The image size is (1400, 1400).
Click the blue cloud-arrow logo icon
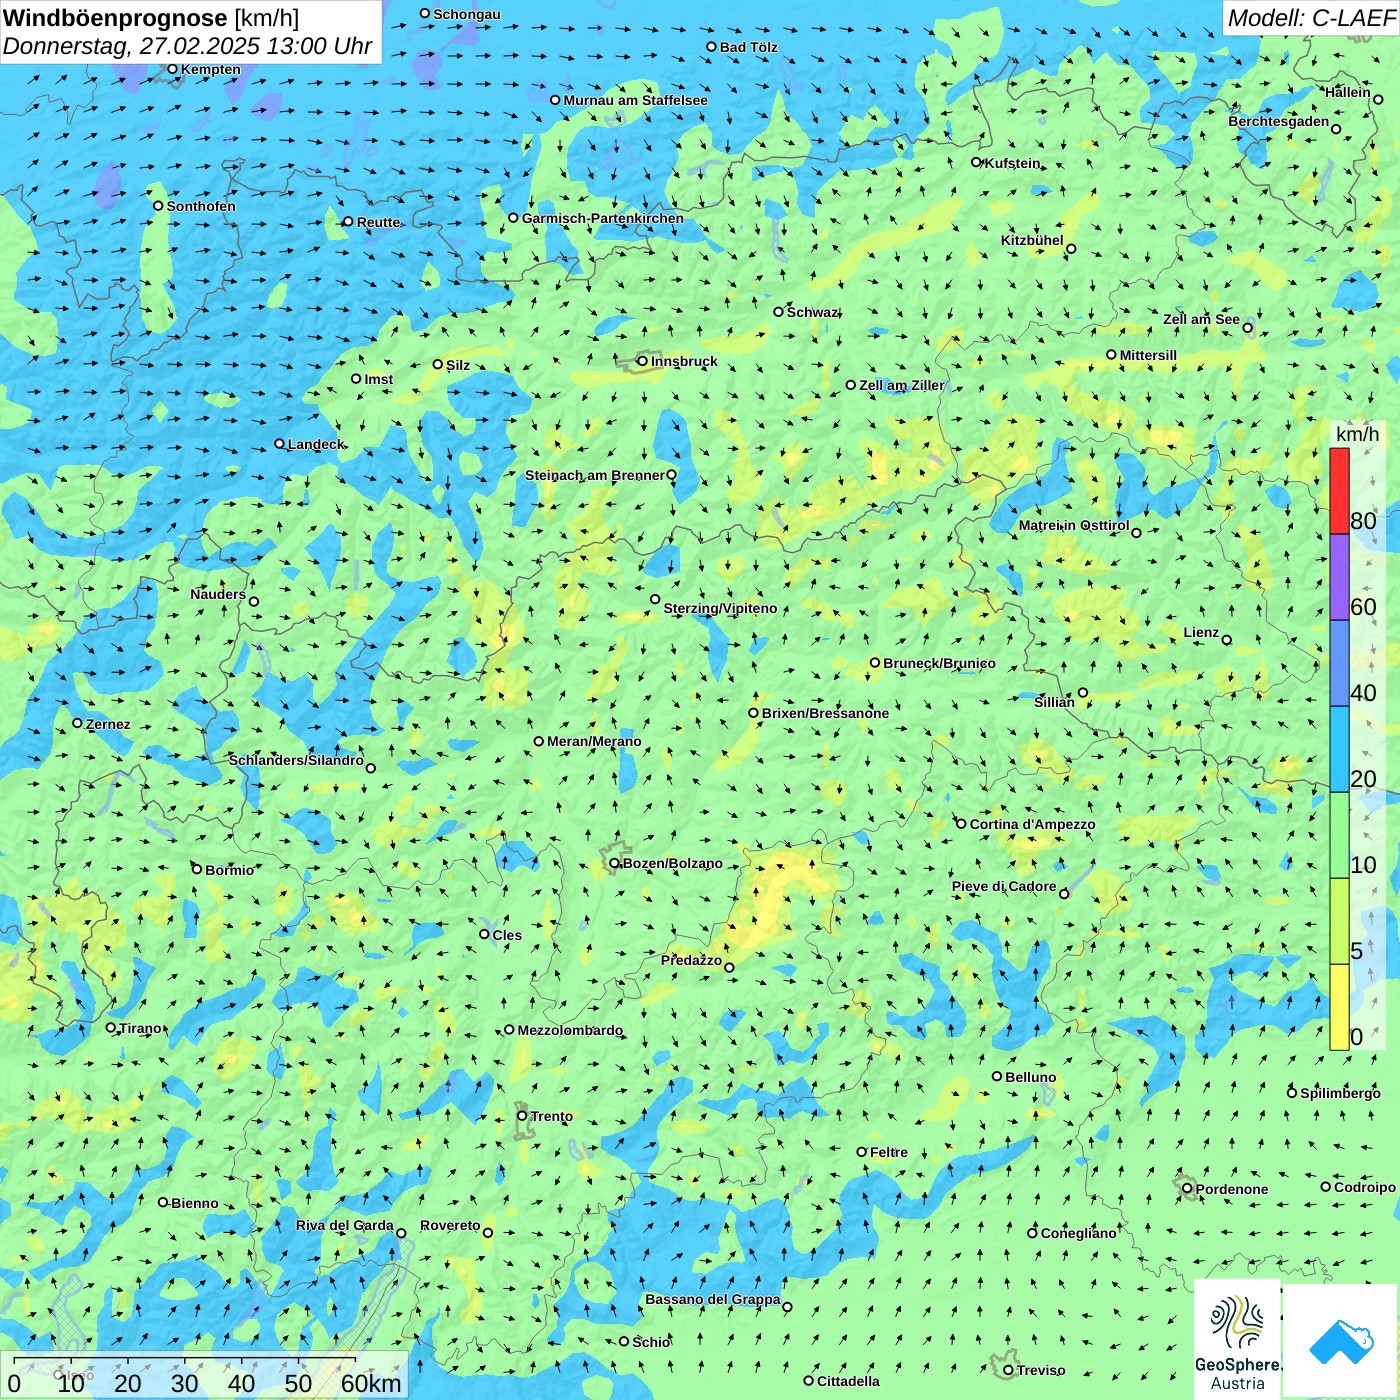1340,1342
